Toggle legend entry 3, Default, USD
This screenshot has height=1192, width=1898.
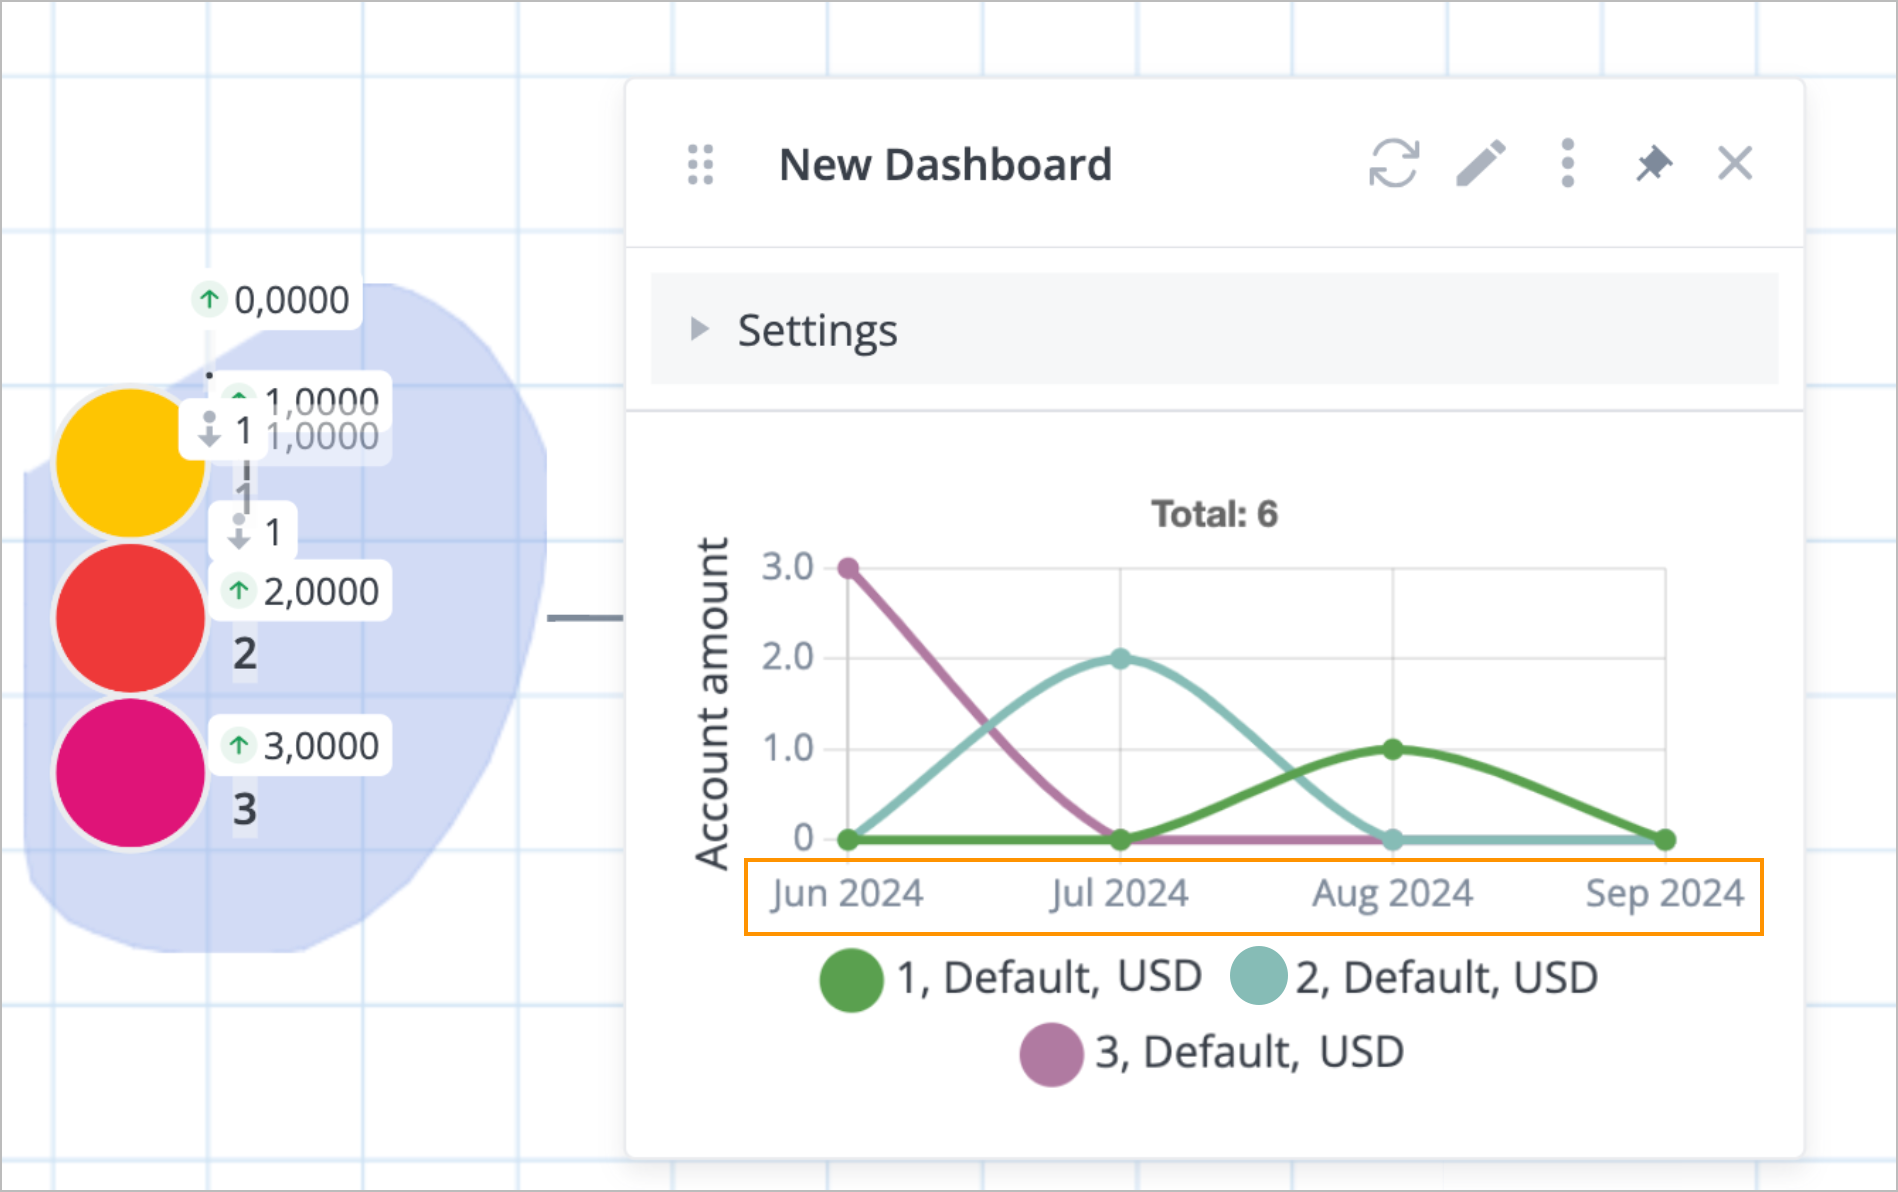1211,1053
